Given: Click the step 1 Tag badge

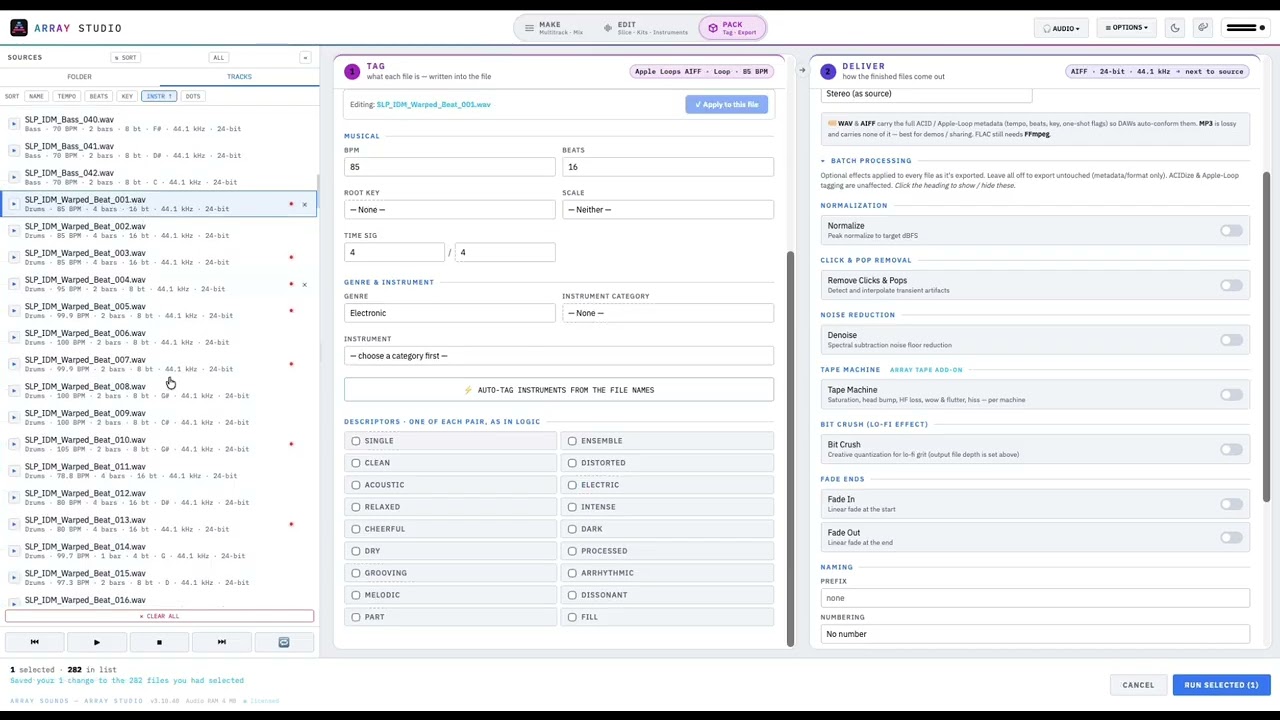Looking at the screenshot, I should click(352, 71).
